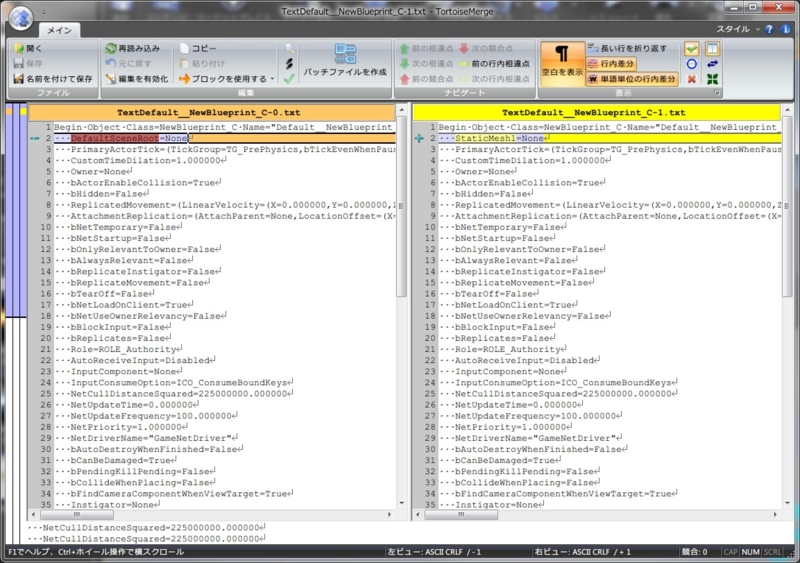The height and width of the screenshot is (563, 800).
Task: Toggle 単語単位の行内差分 option
Action: point(632,79)
